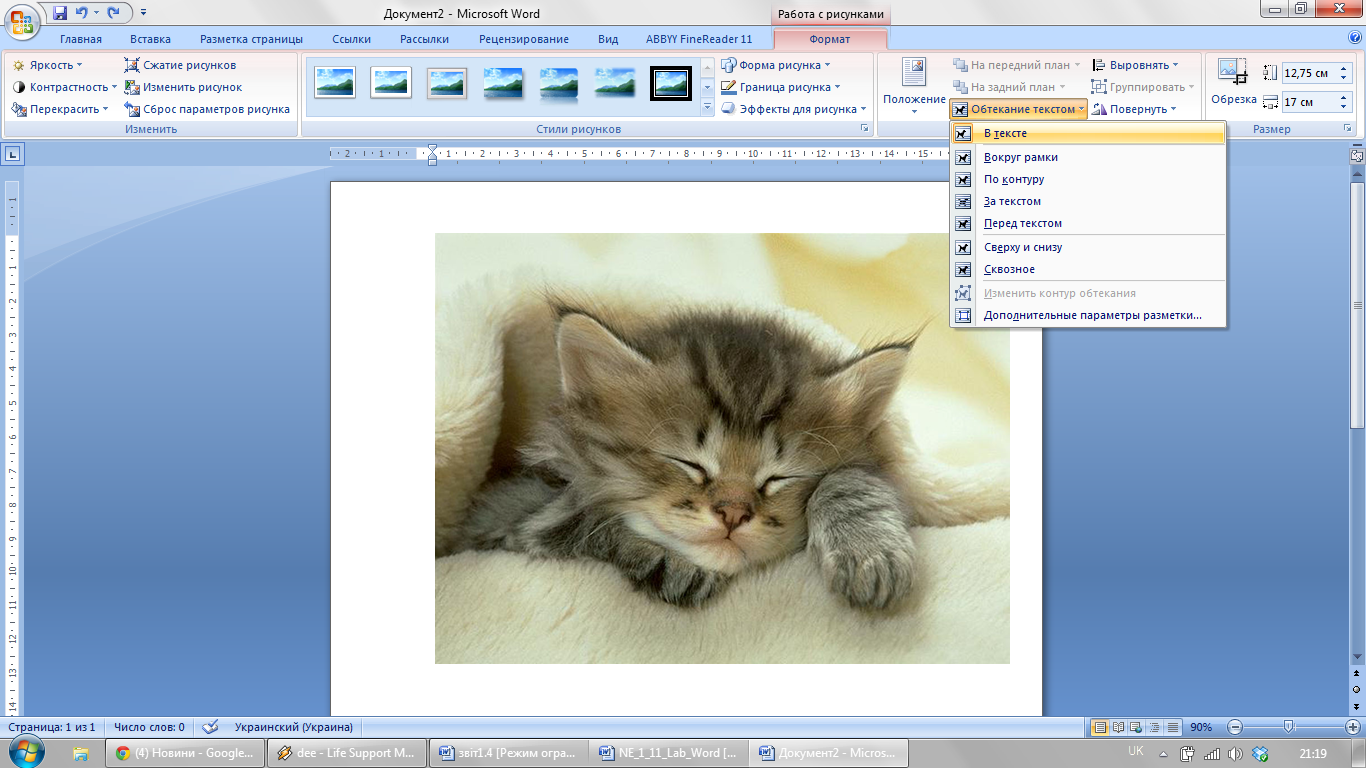Image resolution: width=1366 pixels, height=768 pixels.
Task: Save the document via Quick Access toolbar
Action: point(60,14)
